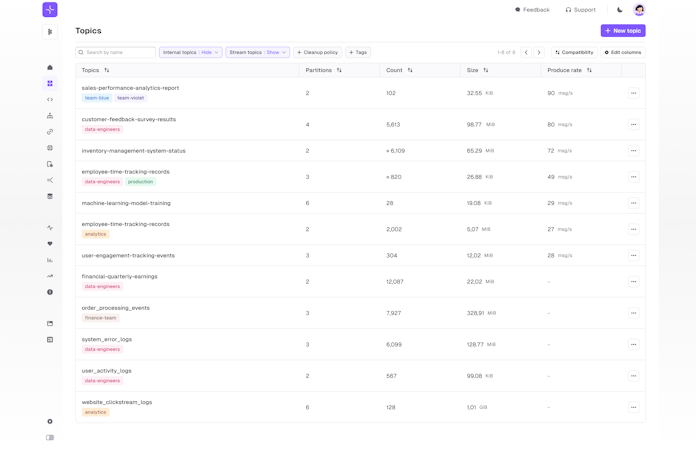Screen dimensions: 696x450
Task: Open the user avatar profile menu
Action: (639, 10)
